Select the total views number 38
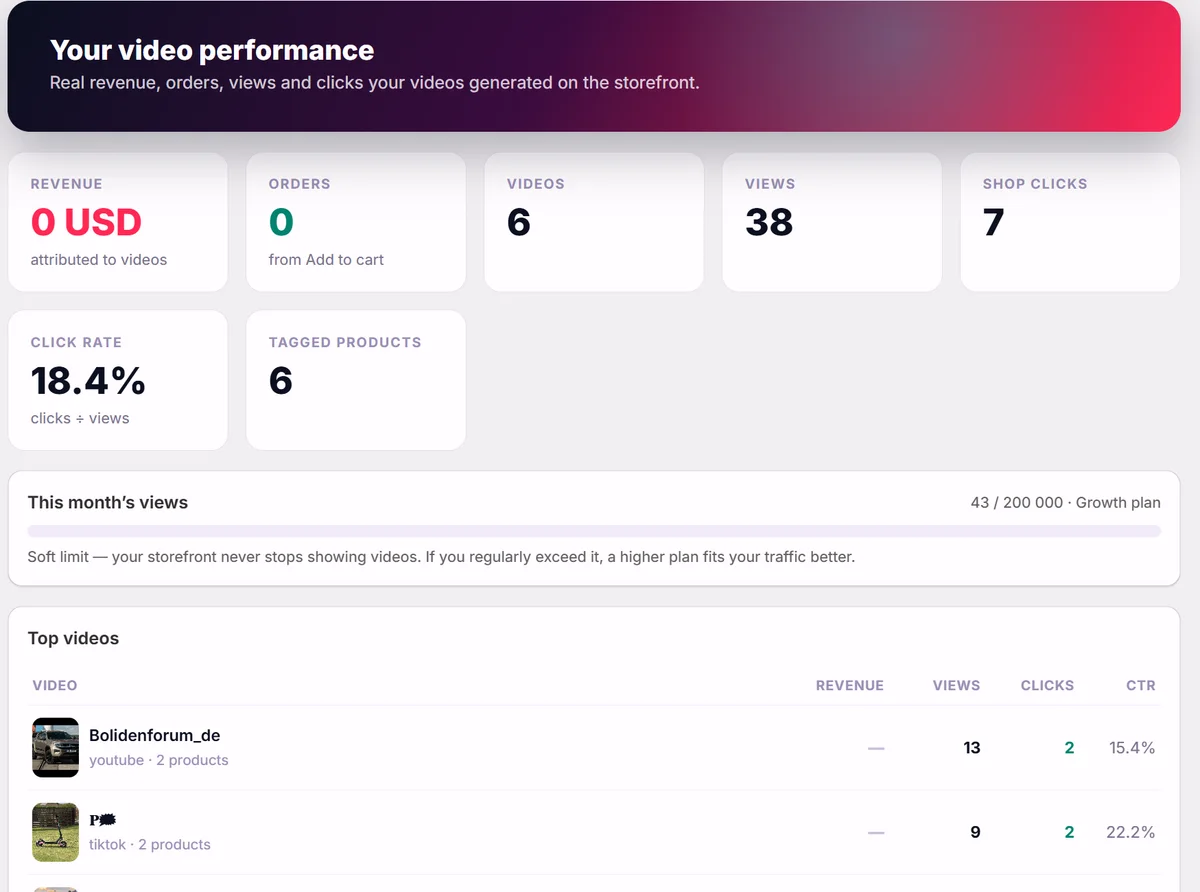 click(x=769, y=222)
